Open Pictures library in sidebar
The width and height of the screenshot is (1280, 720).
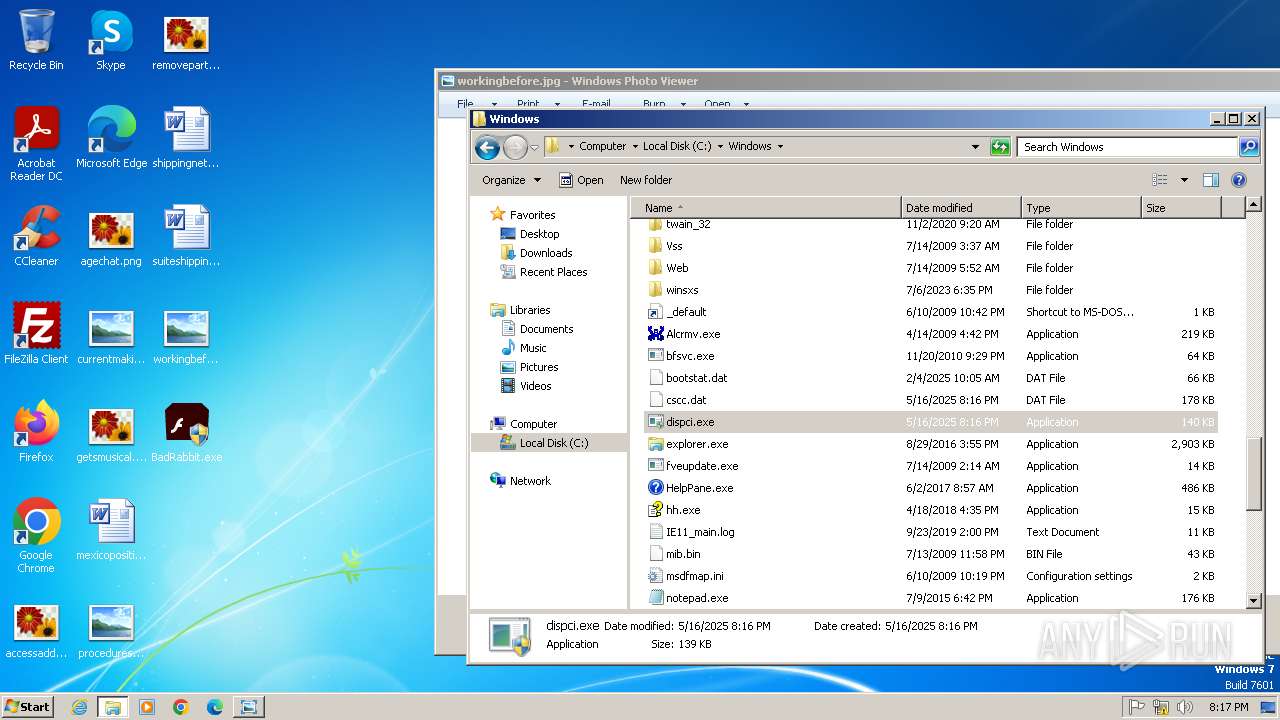click(x=539, y=367)
